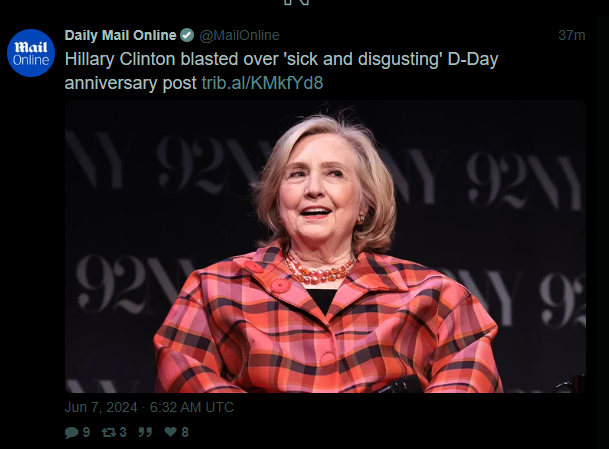The width and height of the screenshot is (609, 449).
Task: Open the Jun 7, 2024 date link
Action: click(x=101, y=407)
